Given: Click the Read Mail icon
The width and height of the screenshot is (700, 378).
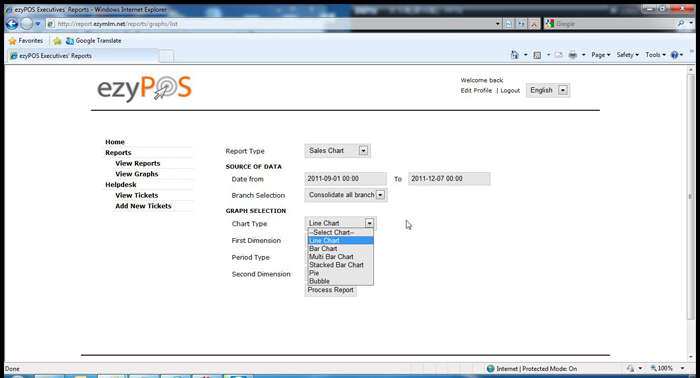Looking at the screenshot, I should coord(558,55).
